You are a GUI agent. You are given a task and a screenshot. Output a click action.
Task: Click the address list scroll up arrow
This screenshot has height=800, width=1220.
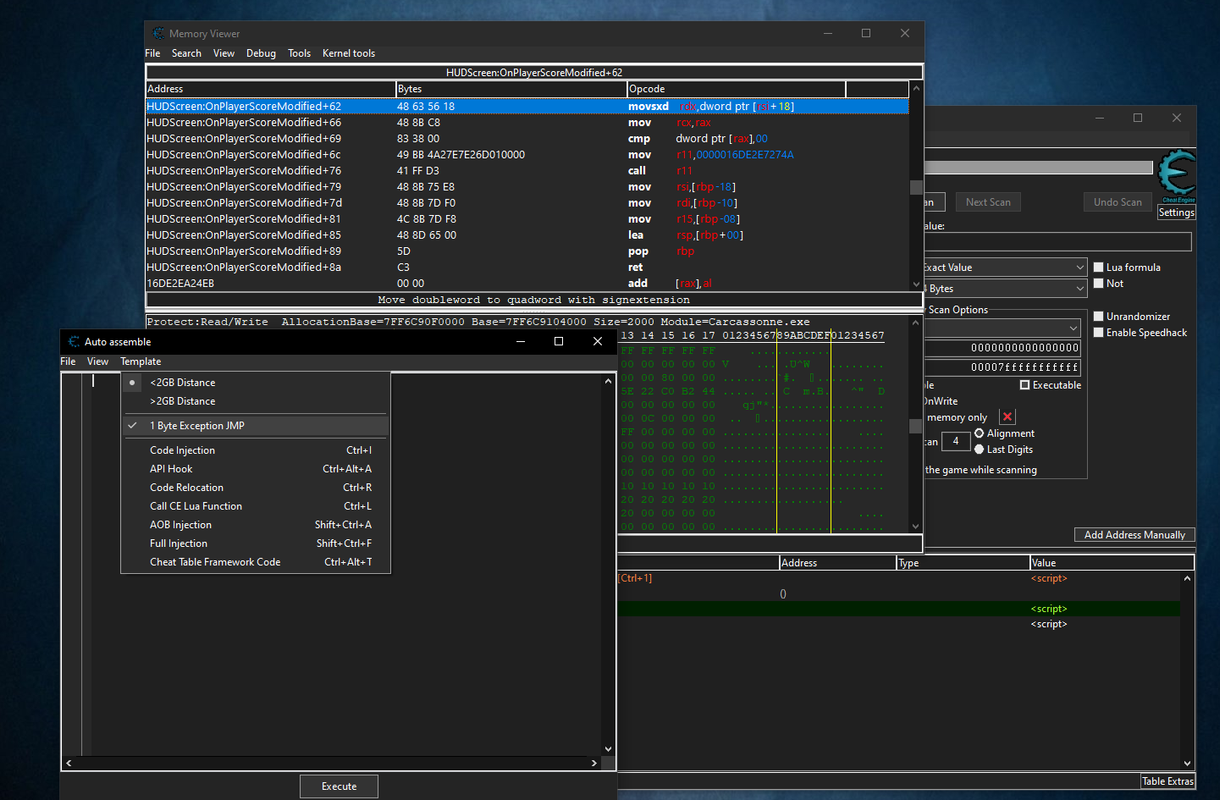[x=1187, y=578]
